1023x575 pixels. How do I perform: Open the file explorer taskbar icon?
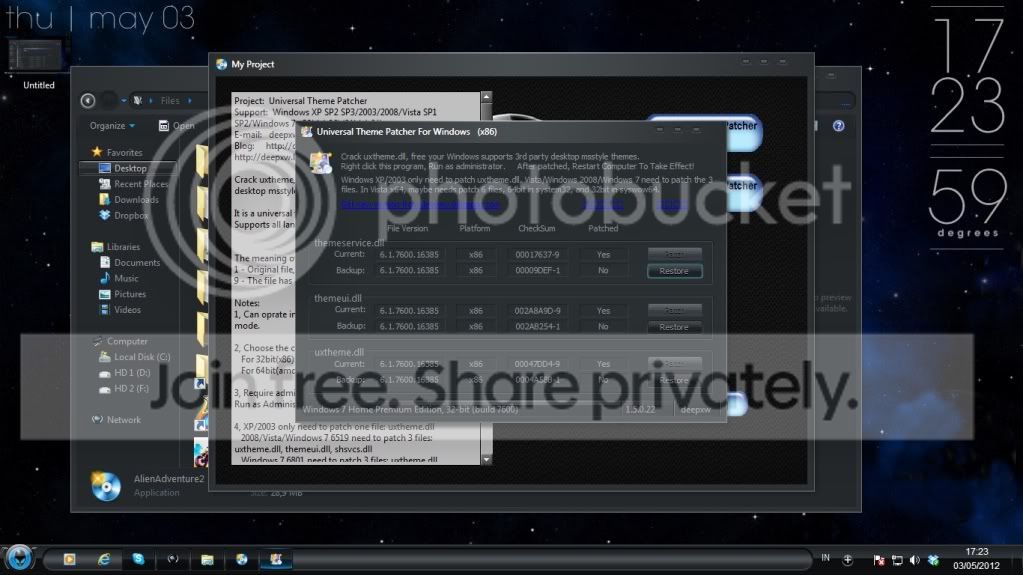(207, 559)
